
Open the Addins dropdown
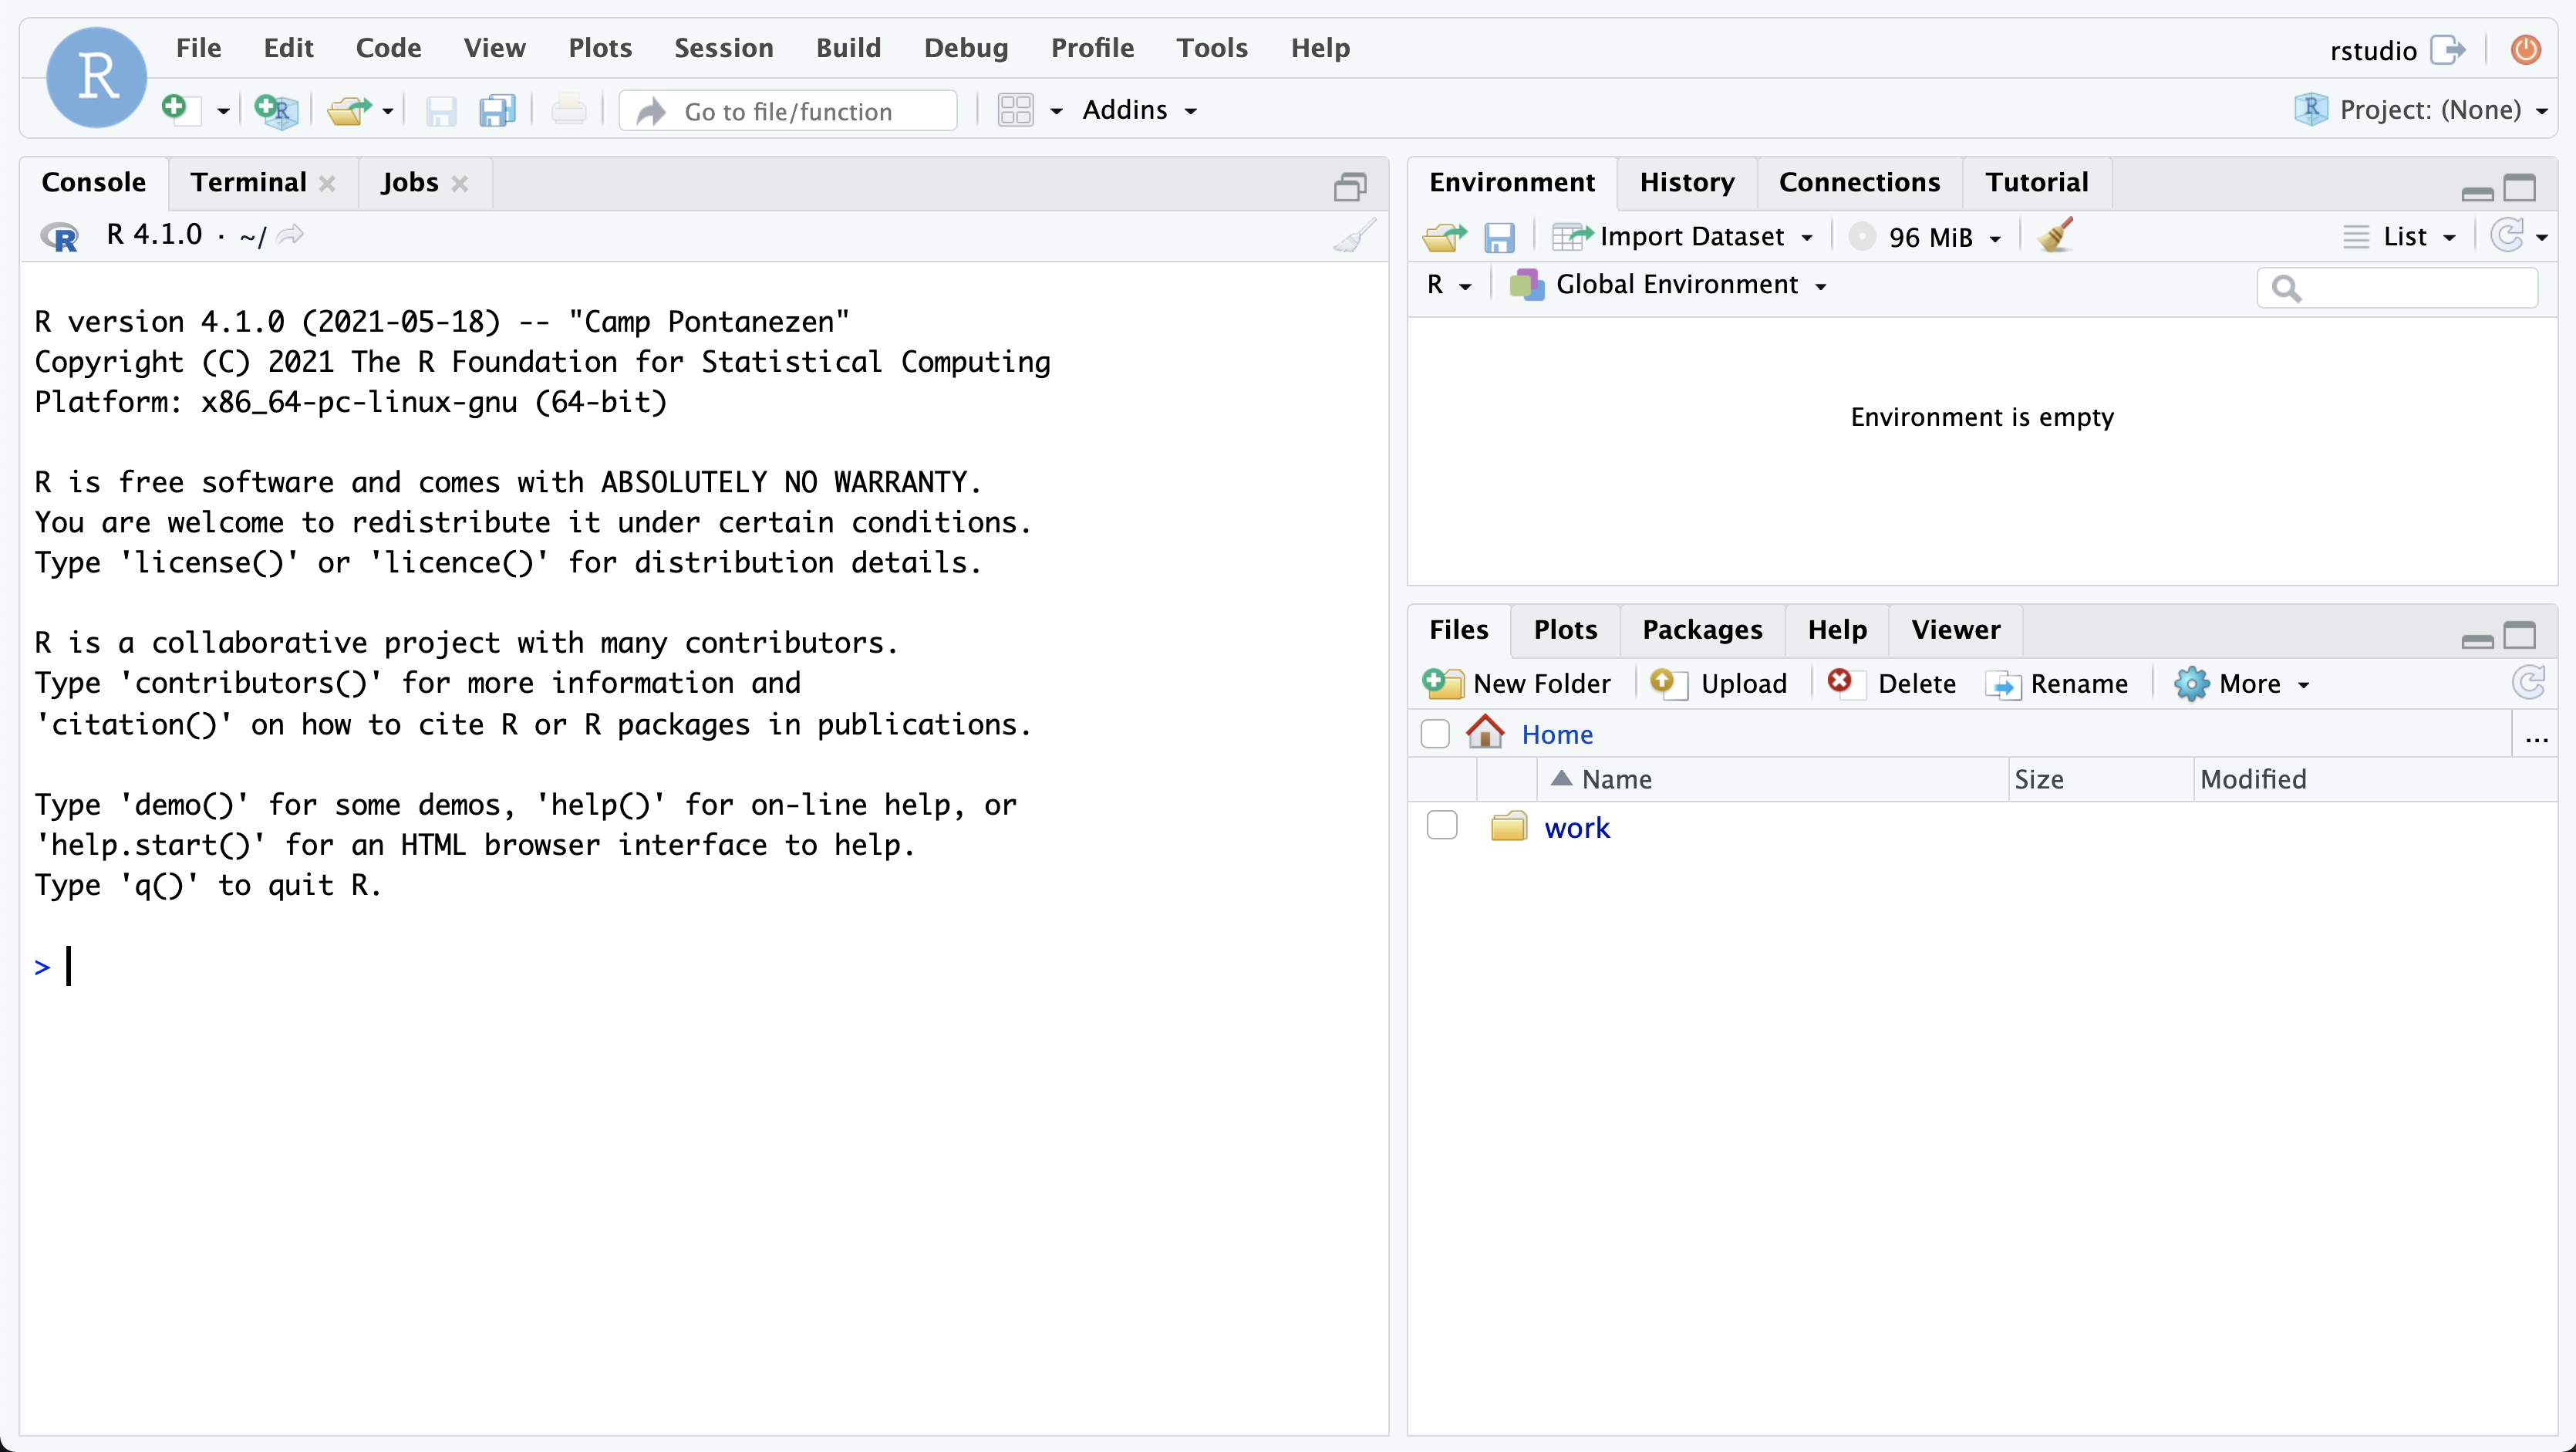pos(1139,110)
